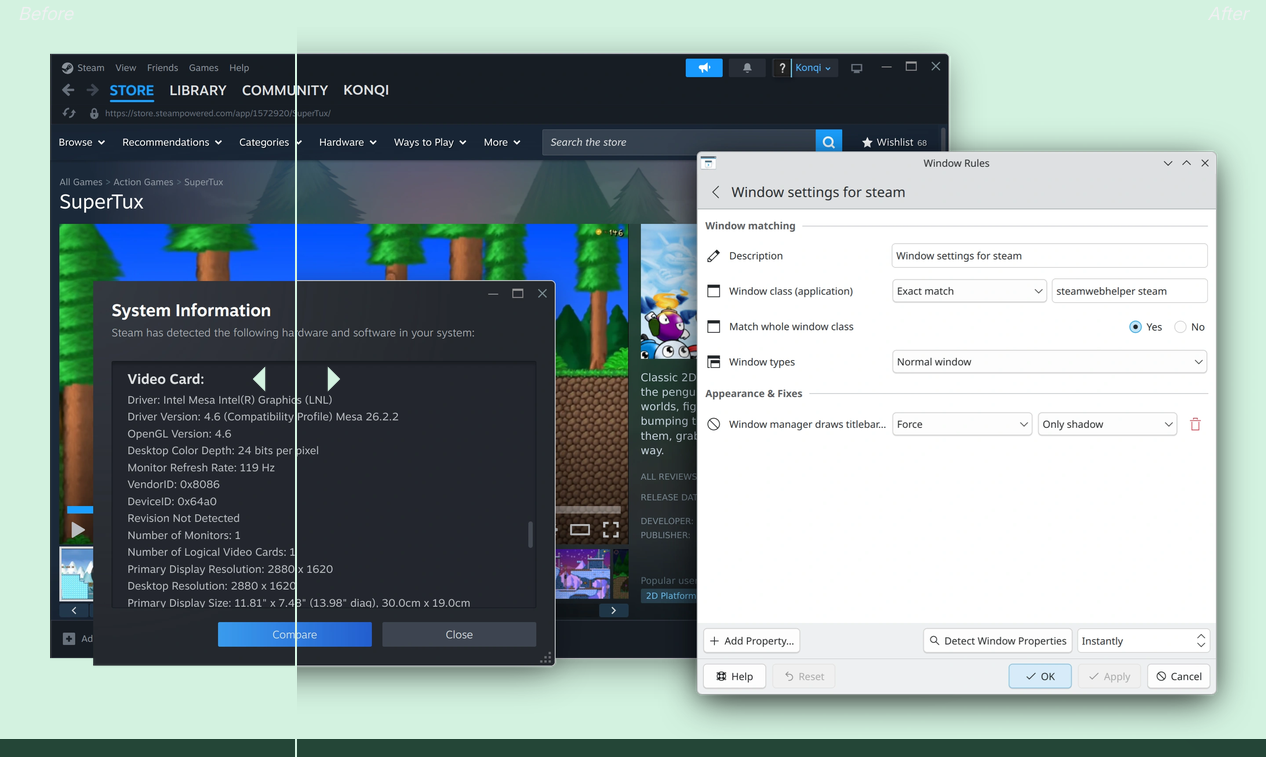Screen dimensions: 1266x757
Task: Click the steamwebhelper steam class field
Action: (x=1129, y=291)
